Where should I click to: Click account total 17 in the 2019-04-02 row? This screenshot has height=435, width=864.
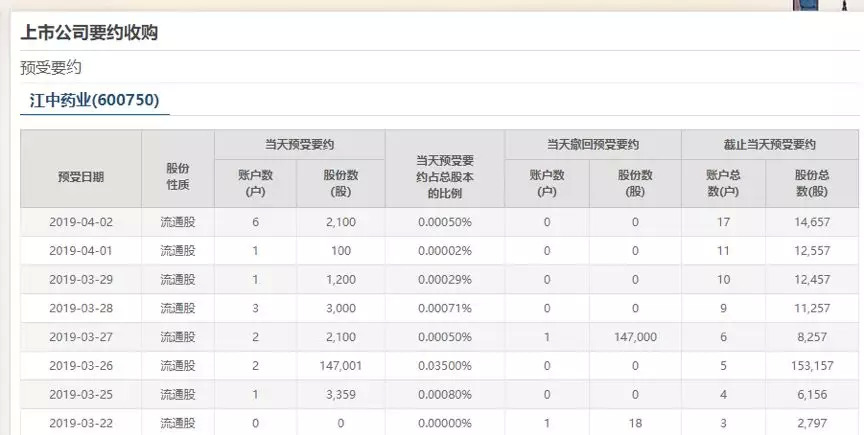(x=723, y=222)
